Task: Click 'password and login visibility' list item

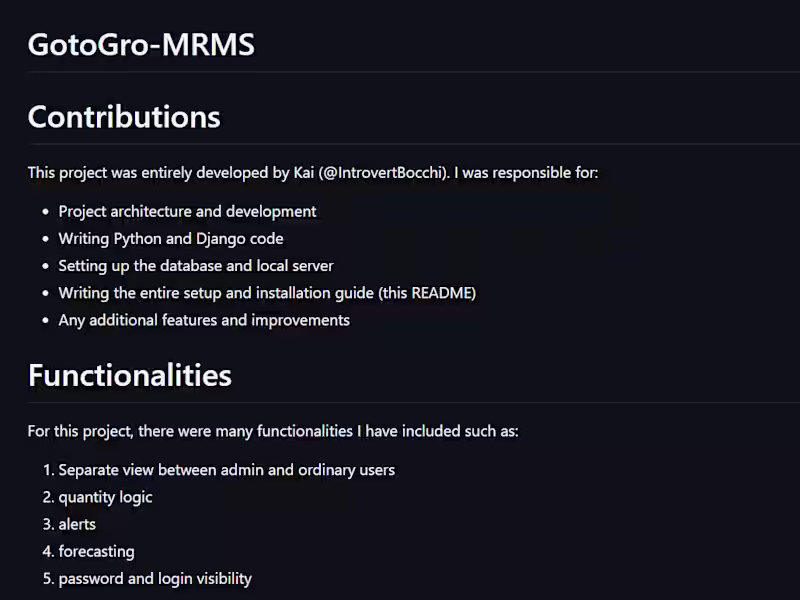Action: tap(155, 578)
